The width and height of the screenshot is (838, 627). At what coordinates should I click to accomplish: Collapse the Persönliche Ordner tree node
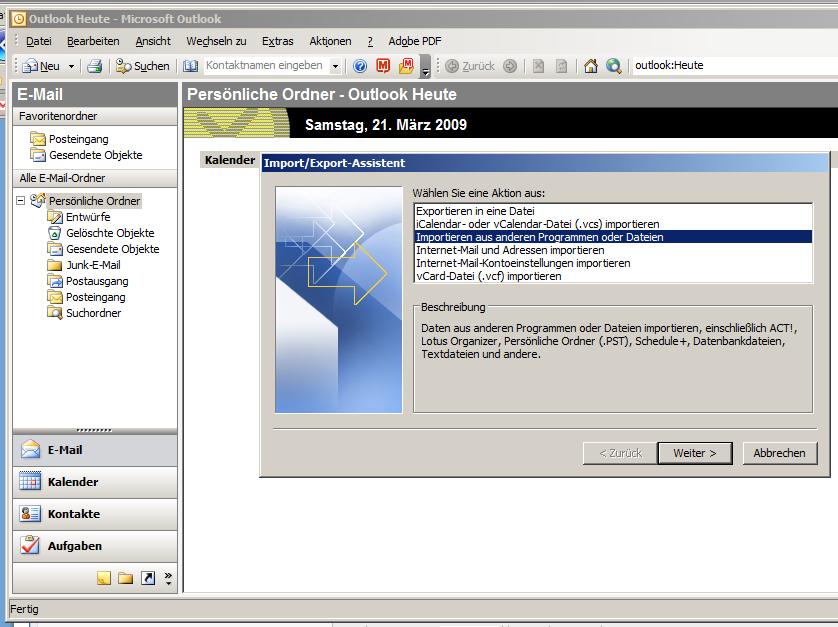coord(20,201)
